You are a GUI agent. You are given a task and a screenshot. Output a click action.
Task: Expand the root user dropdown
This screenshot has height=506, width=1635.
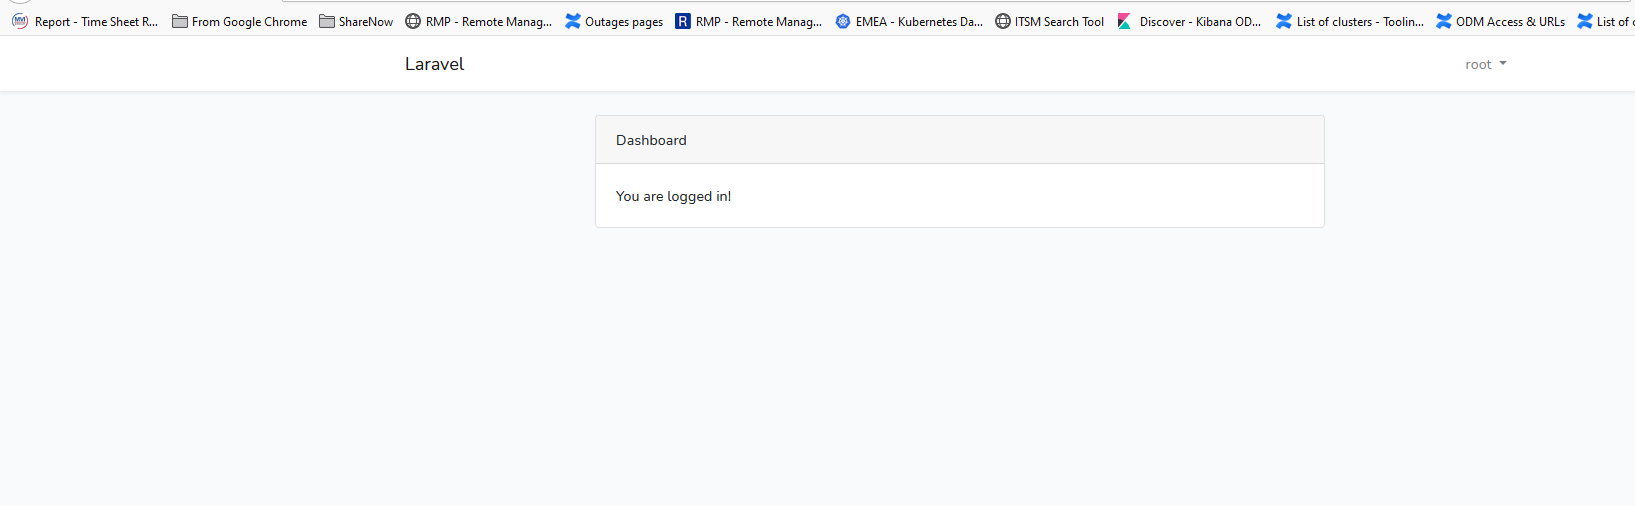click(1486, 64)
